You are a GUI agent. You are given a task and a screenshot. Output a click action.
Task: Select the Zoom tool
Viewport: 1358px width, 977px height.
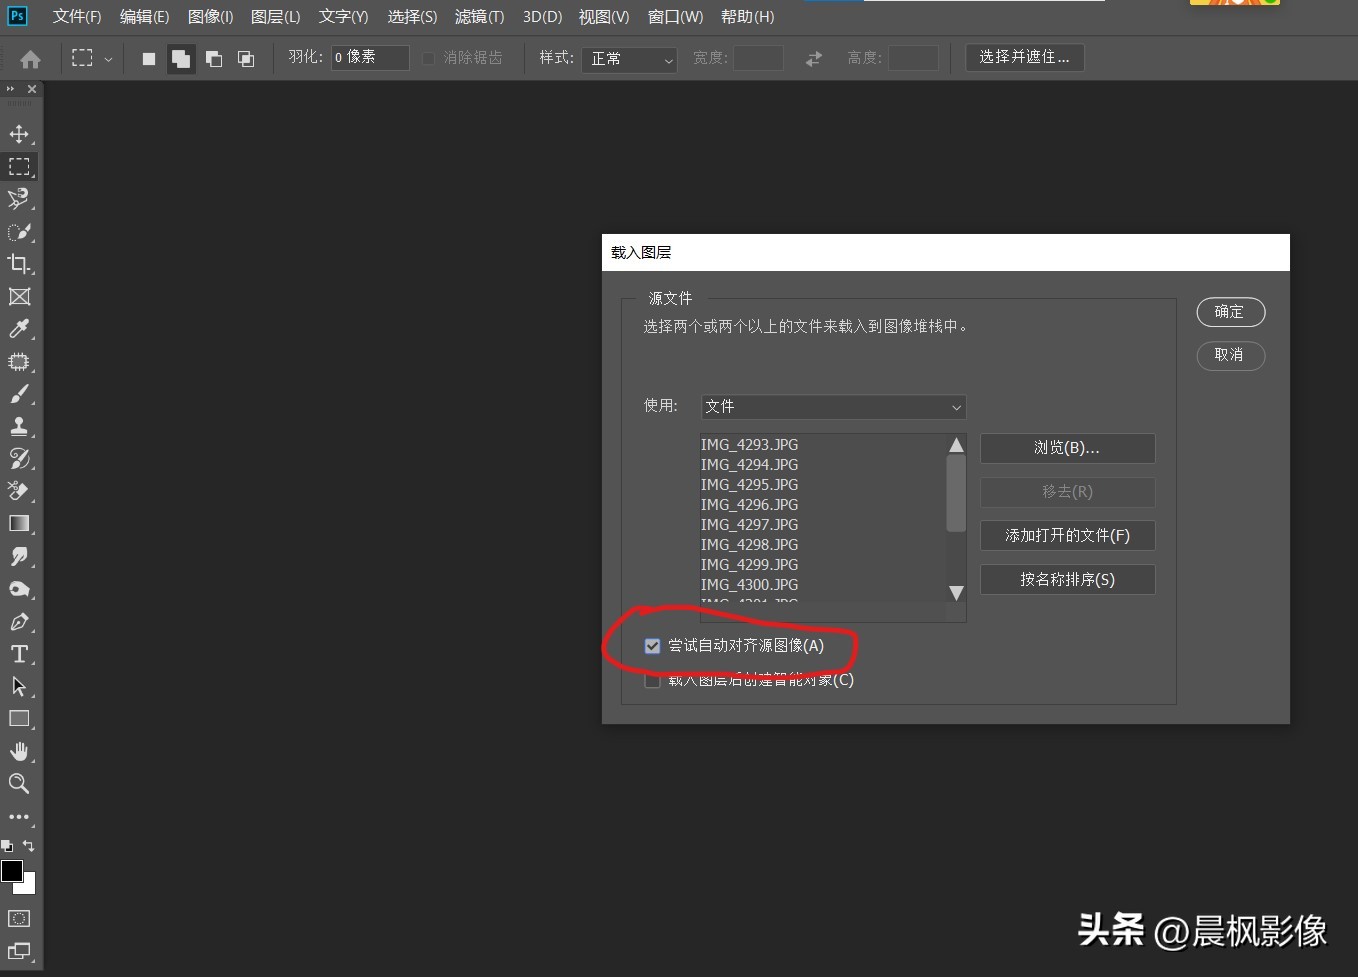click(x=19, y=784)
